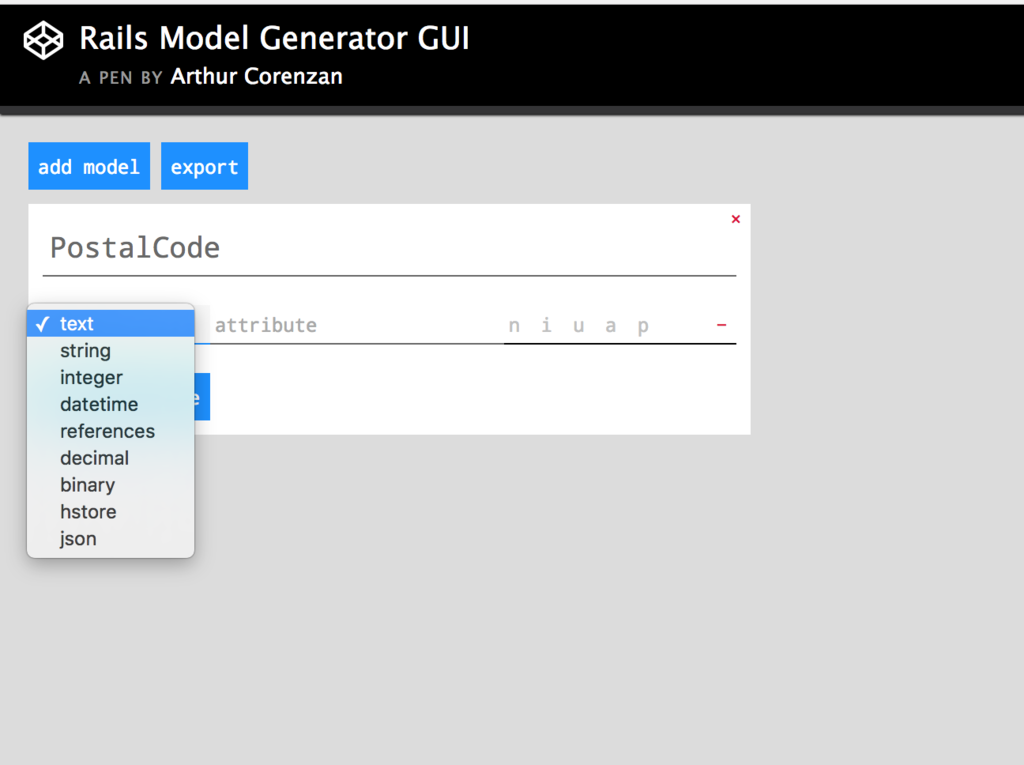The height and width of the screenshot is (765, 1024).
Task: Click the CodePen logo icon
Action: (43, 41)
